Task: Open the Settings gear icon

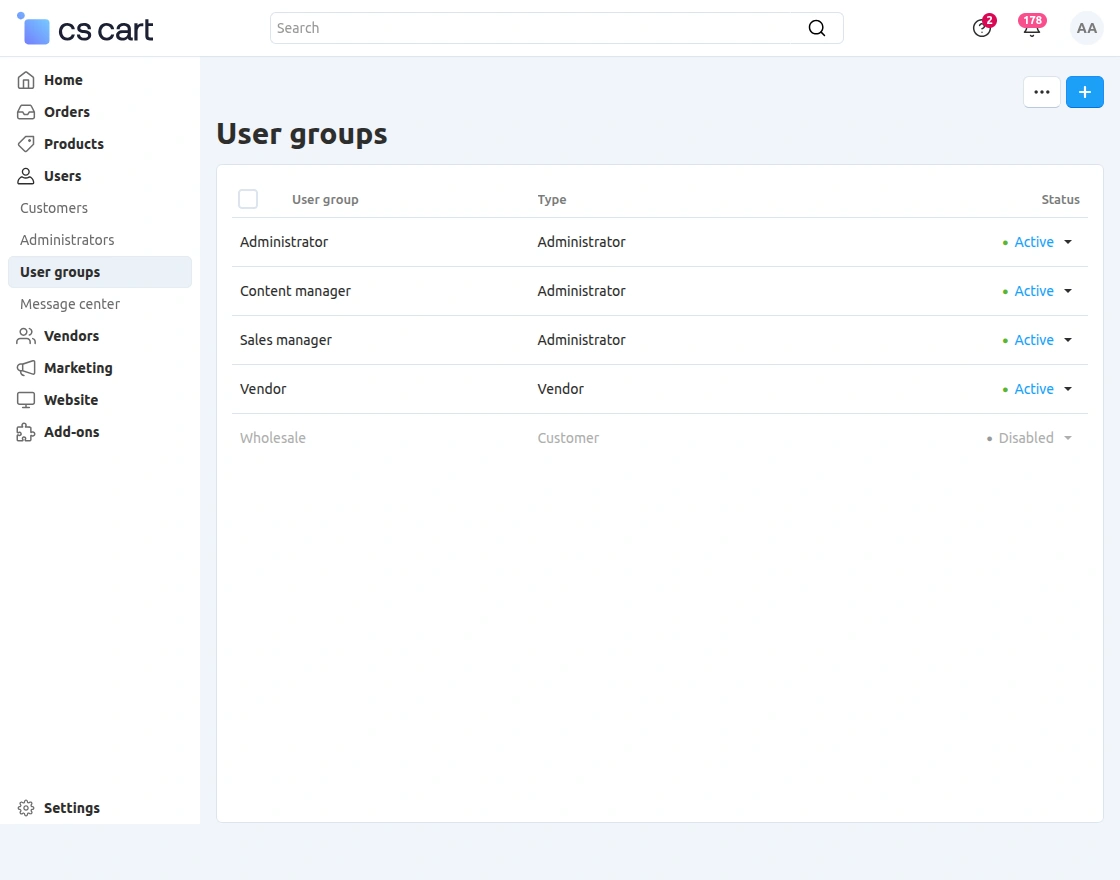Action: pyautogui.click(x=24, y=808)
